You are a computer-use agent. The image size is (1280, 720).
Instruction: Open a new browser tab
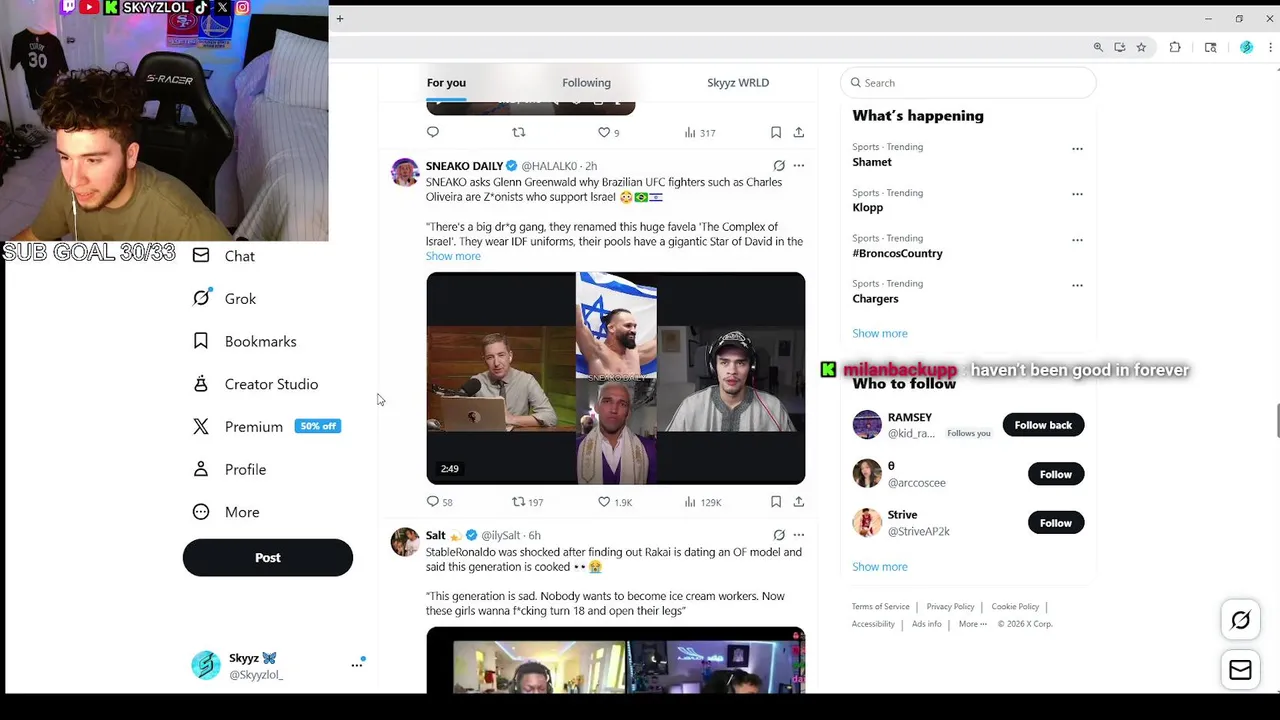pos(340,19)
